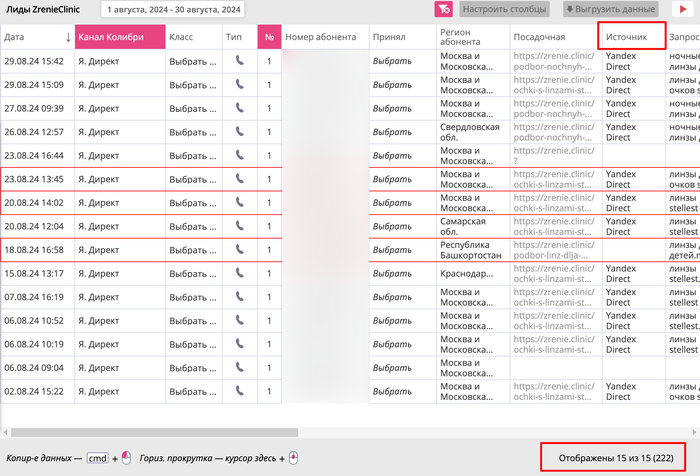Screen dimensions: 700x476
Task: Click phone icon in 27.08.24 09:39 row
Action: (x=240, y=108)
